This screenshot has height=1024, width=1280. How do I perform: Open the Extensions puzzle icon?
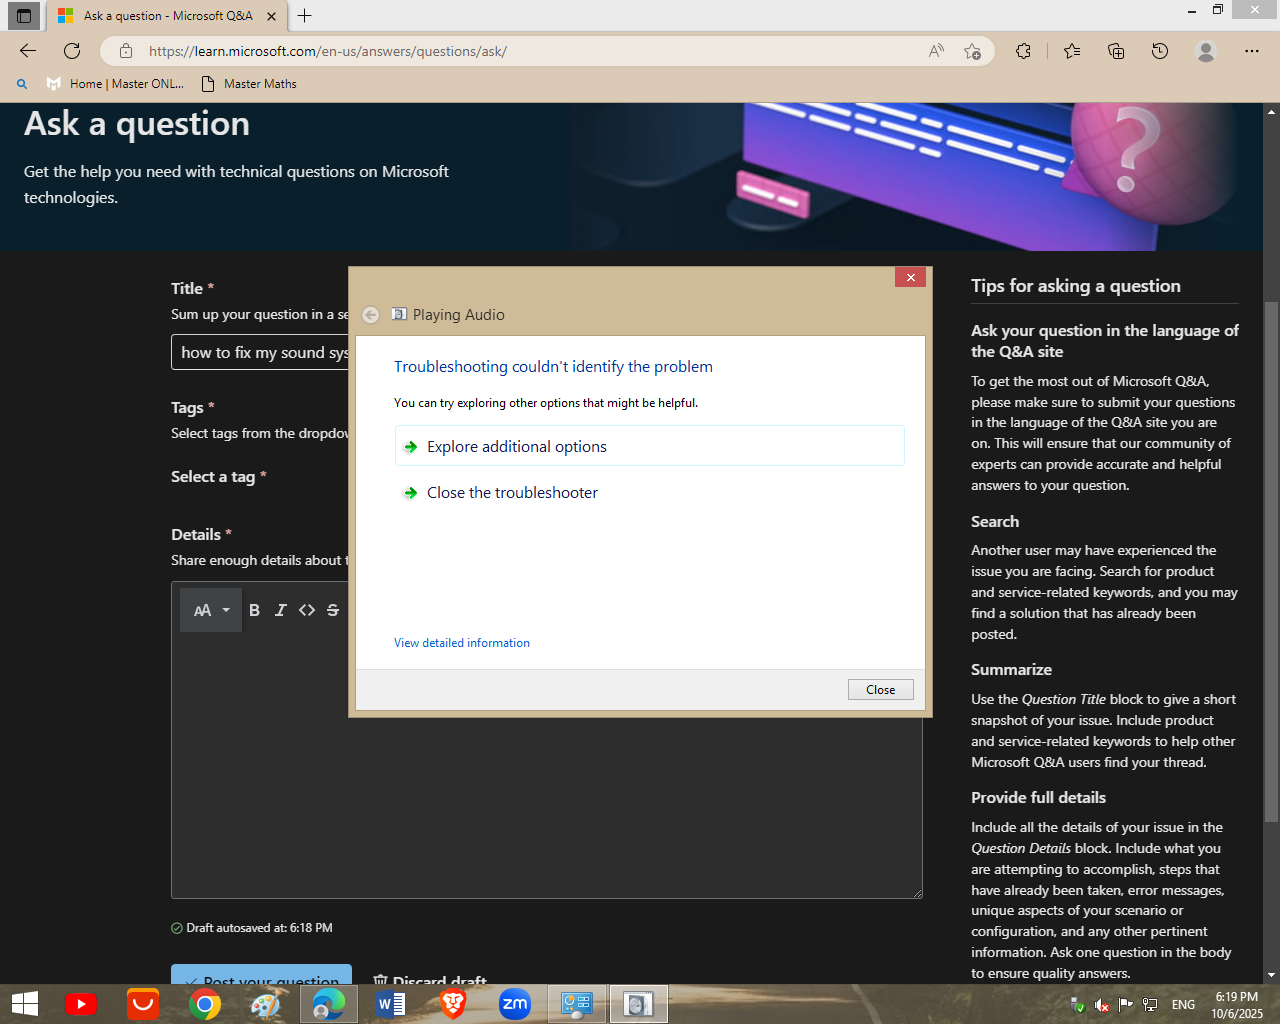tap(1023, 51)
